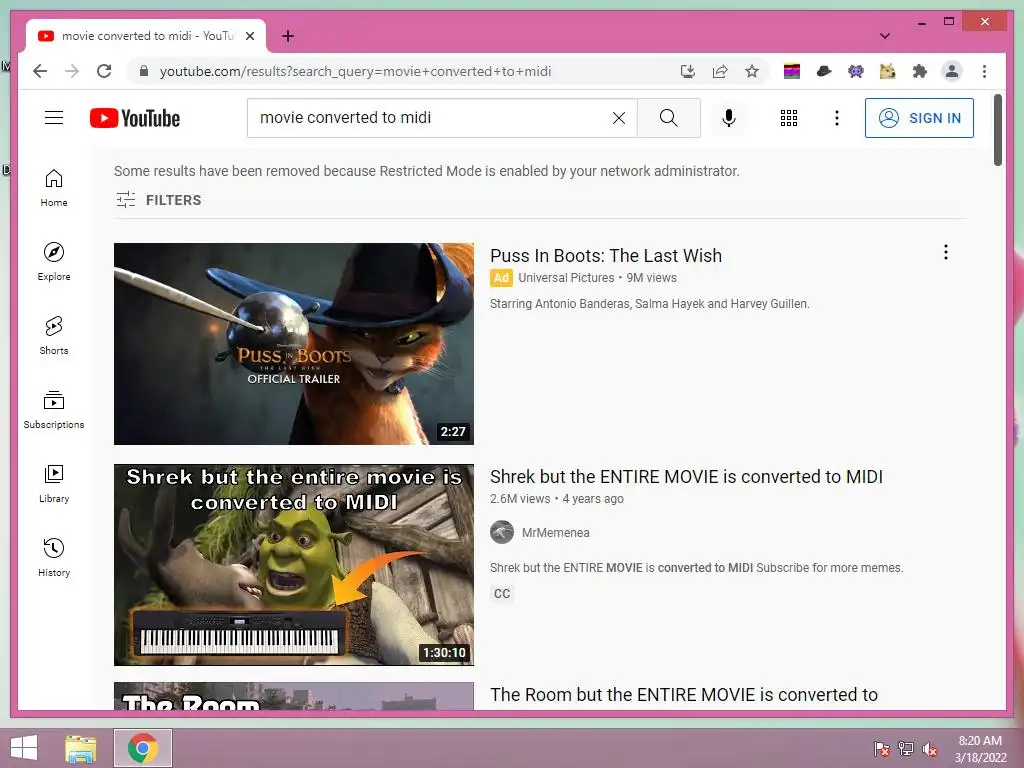Click the browser forward arrow
This screenshot has height=768, width=1024.
click(x=72, y=71)
